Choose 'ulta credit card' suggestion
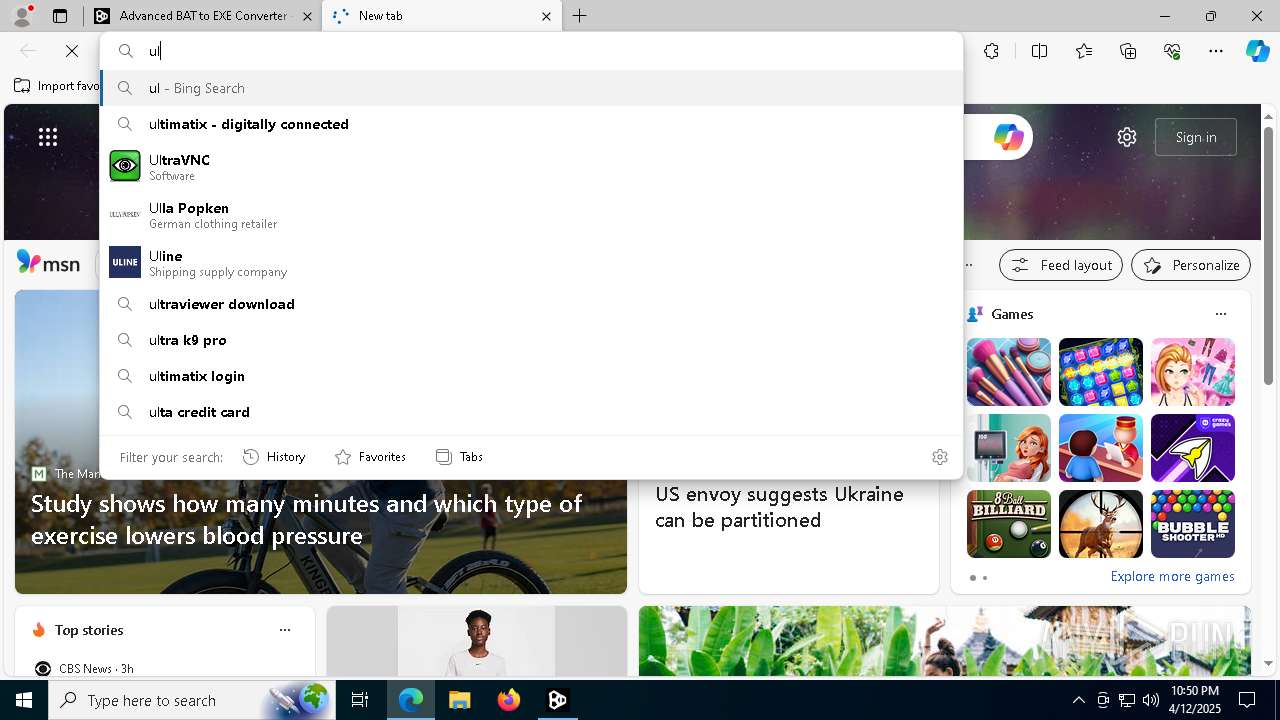This screenshot has width=1280, height=720. tap(531, 412)
